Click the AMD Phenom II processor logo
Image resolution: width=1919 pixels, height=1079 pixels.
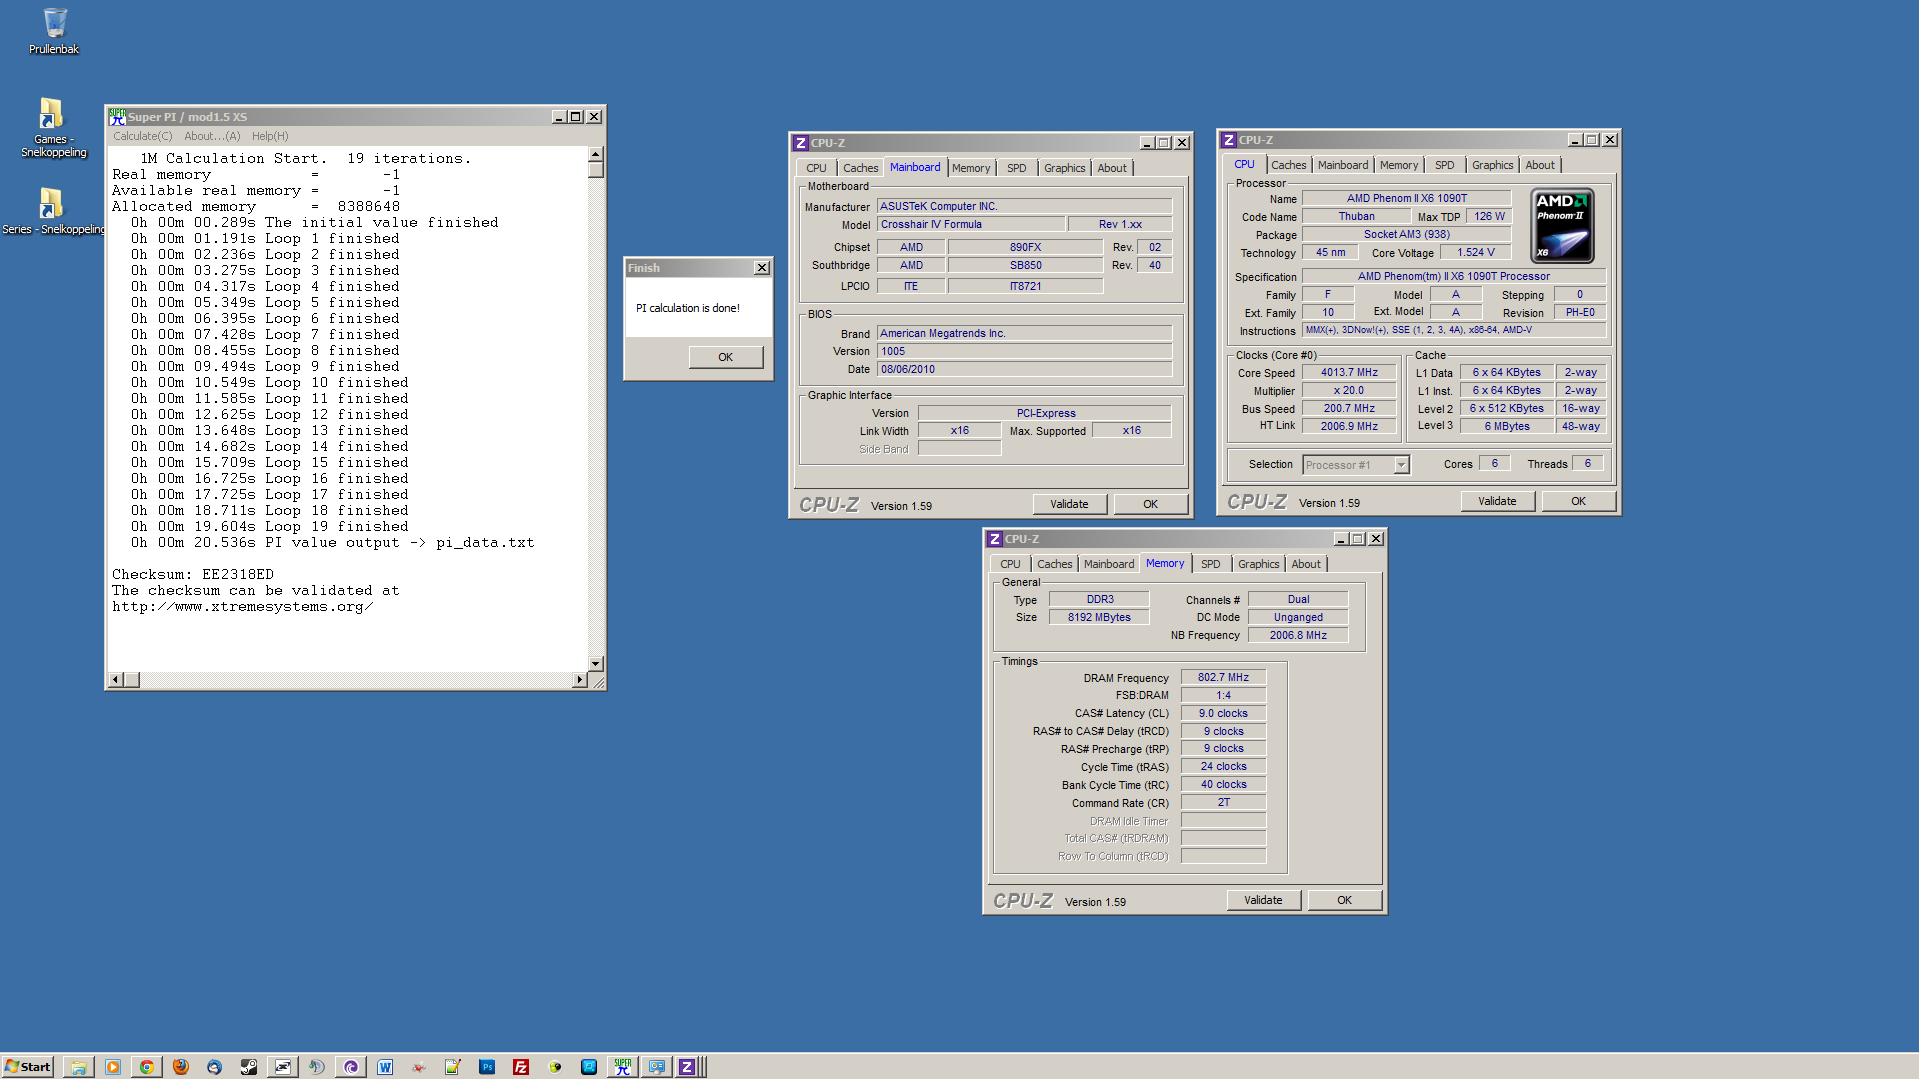tap(1562, 227)
